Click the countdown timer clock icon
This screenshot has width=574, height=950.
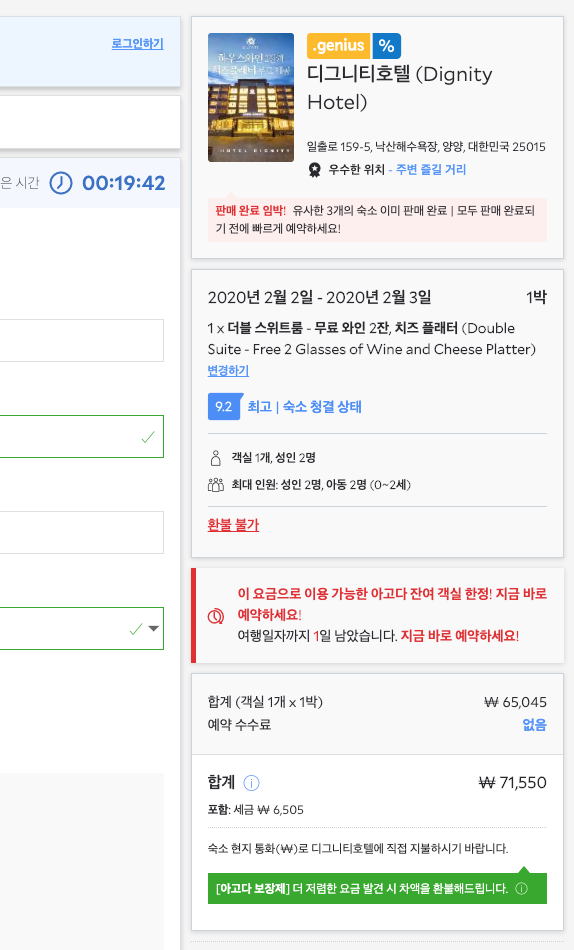[61, 182]
